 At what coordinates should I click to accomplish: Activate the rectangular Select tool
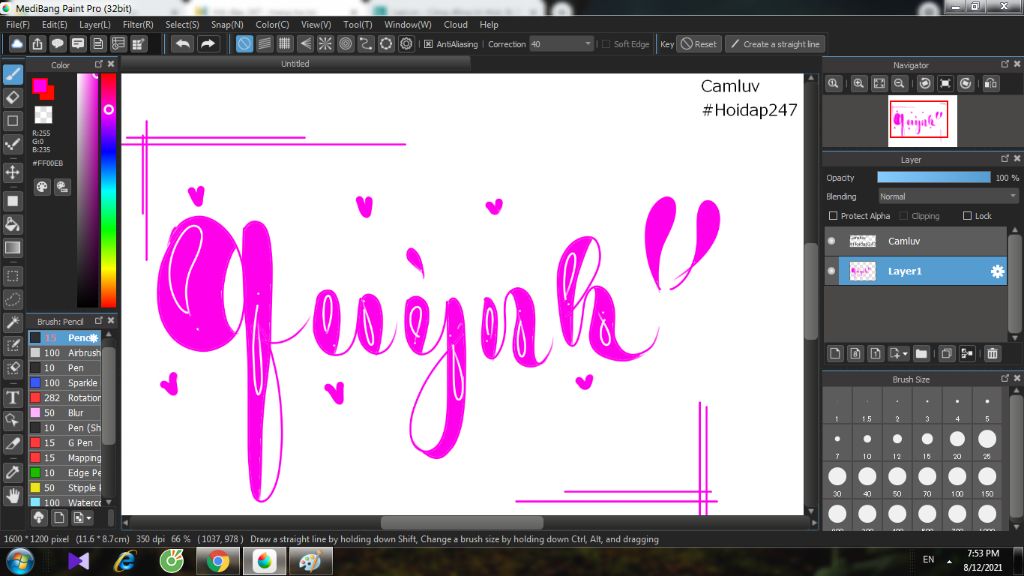tap(13, 276)
